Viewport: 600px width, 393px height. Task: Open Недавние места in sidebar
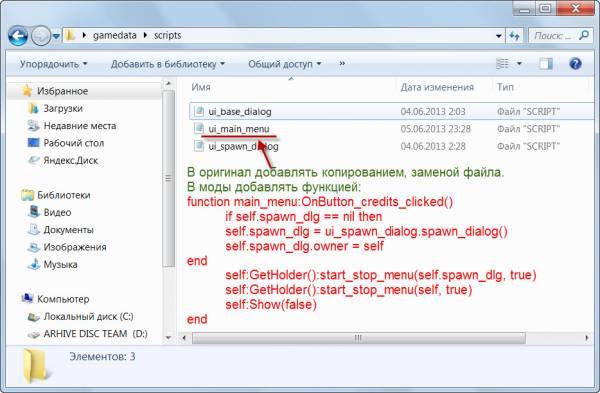(x=80, y=126)
